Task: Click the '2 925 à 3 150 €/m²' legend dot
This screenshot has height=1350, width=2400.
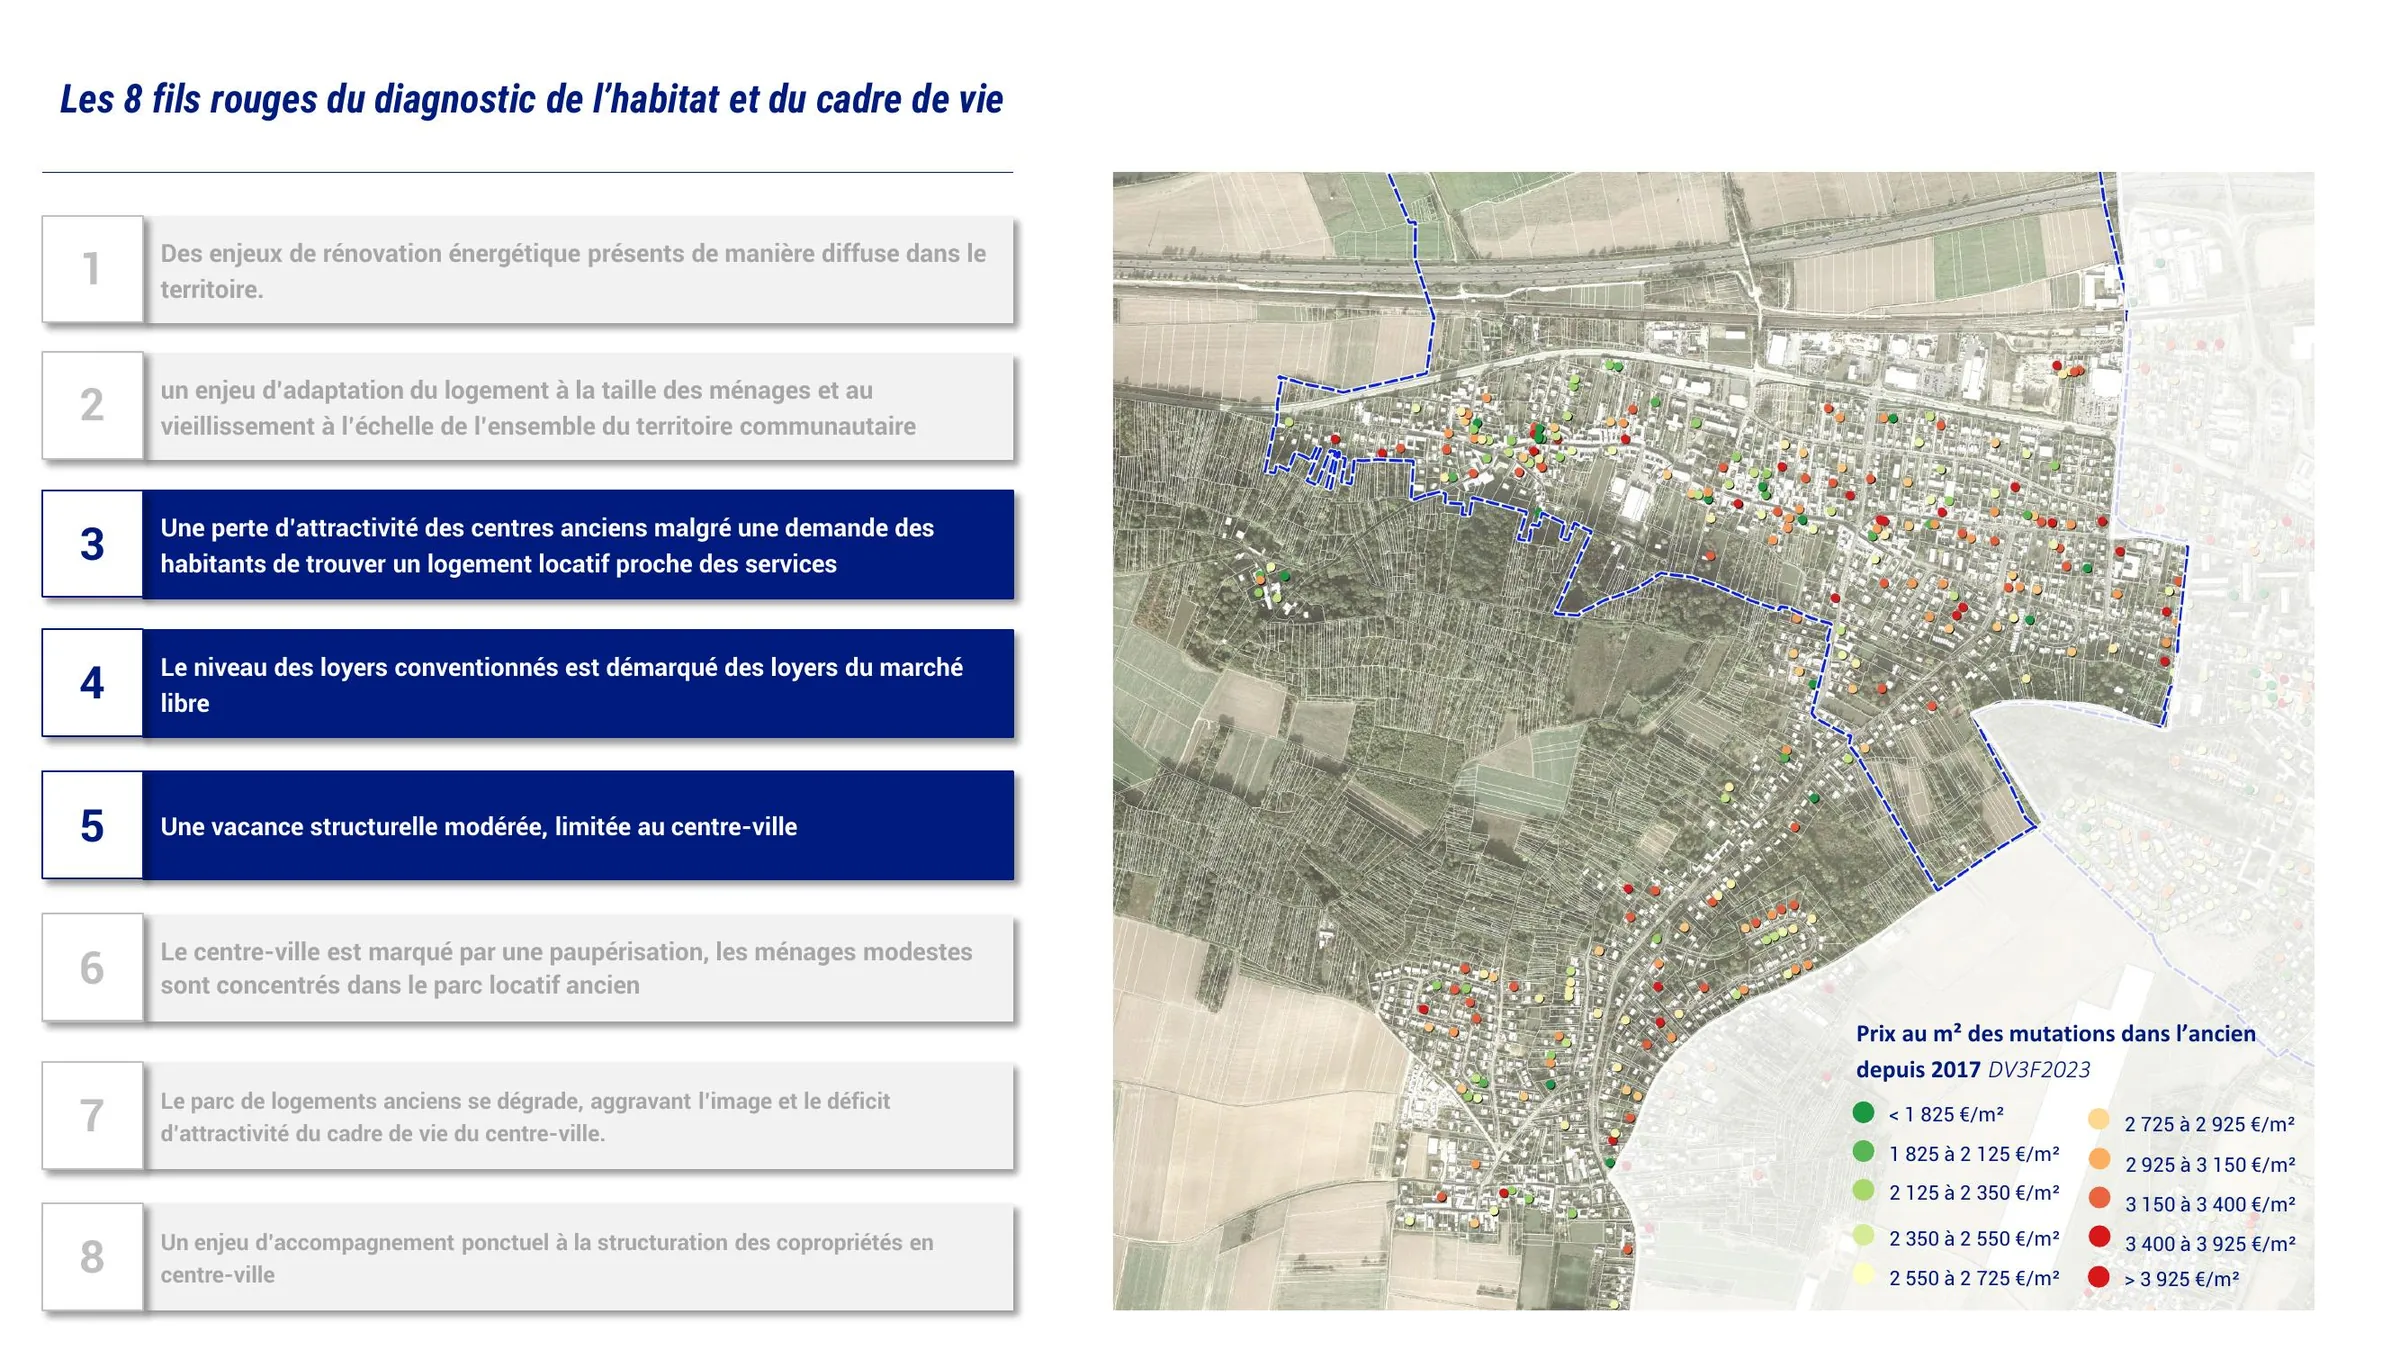Action: [2099, 1159]
